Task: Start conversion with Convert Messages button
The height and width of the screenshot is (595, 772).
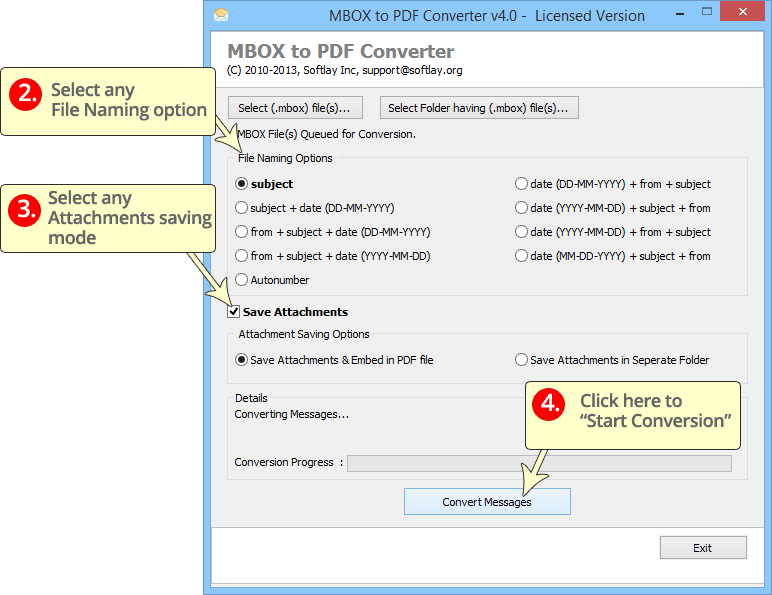Action: pos(487,501)
